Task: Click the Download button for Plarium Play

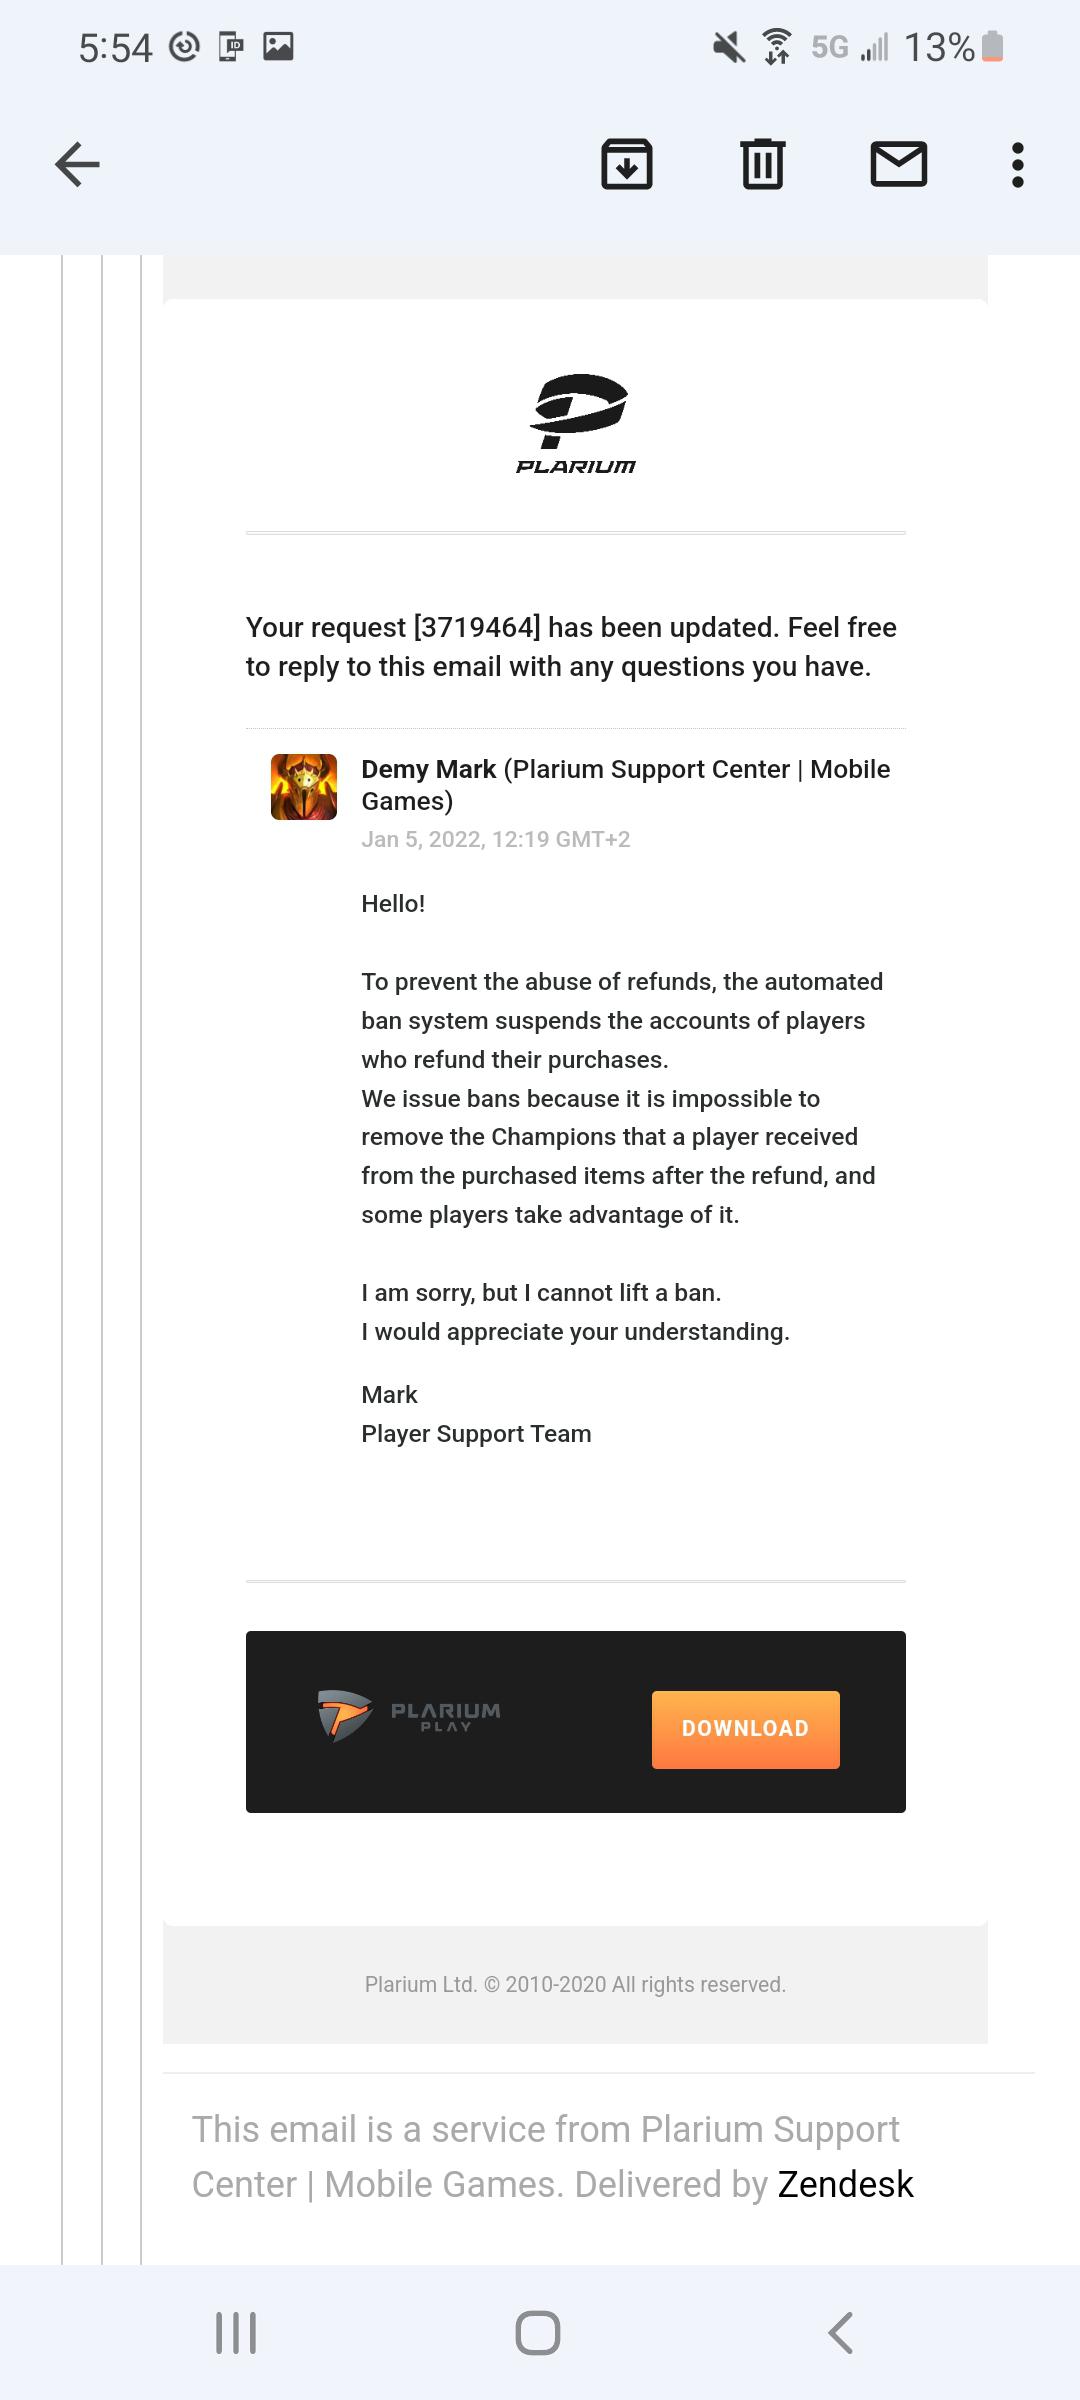Action: tap(744, 1727)
